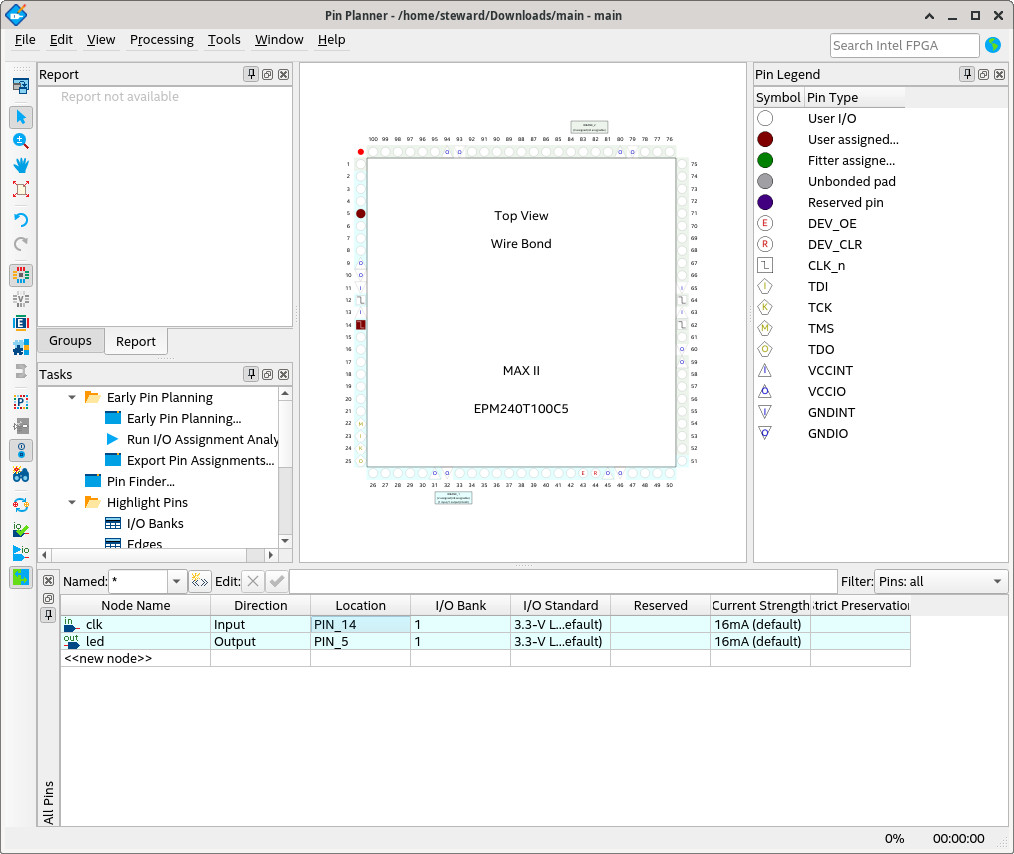Click the Edit value text field
Viewport: 1014px width, 854px height.
point(563,581)
